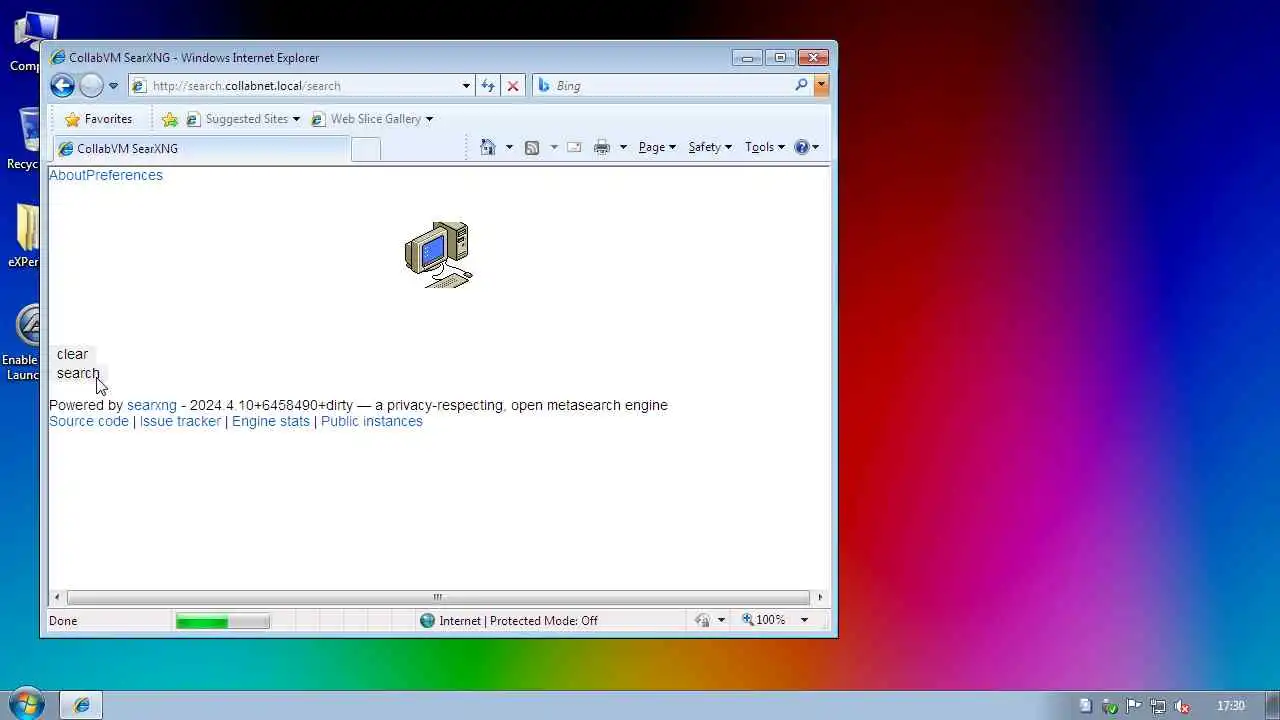Viewport: 1280px width, 720px height.
Task: Click inside the Bing search box
Action: click(x=673, y=86)
